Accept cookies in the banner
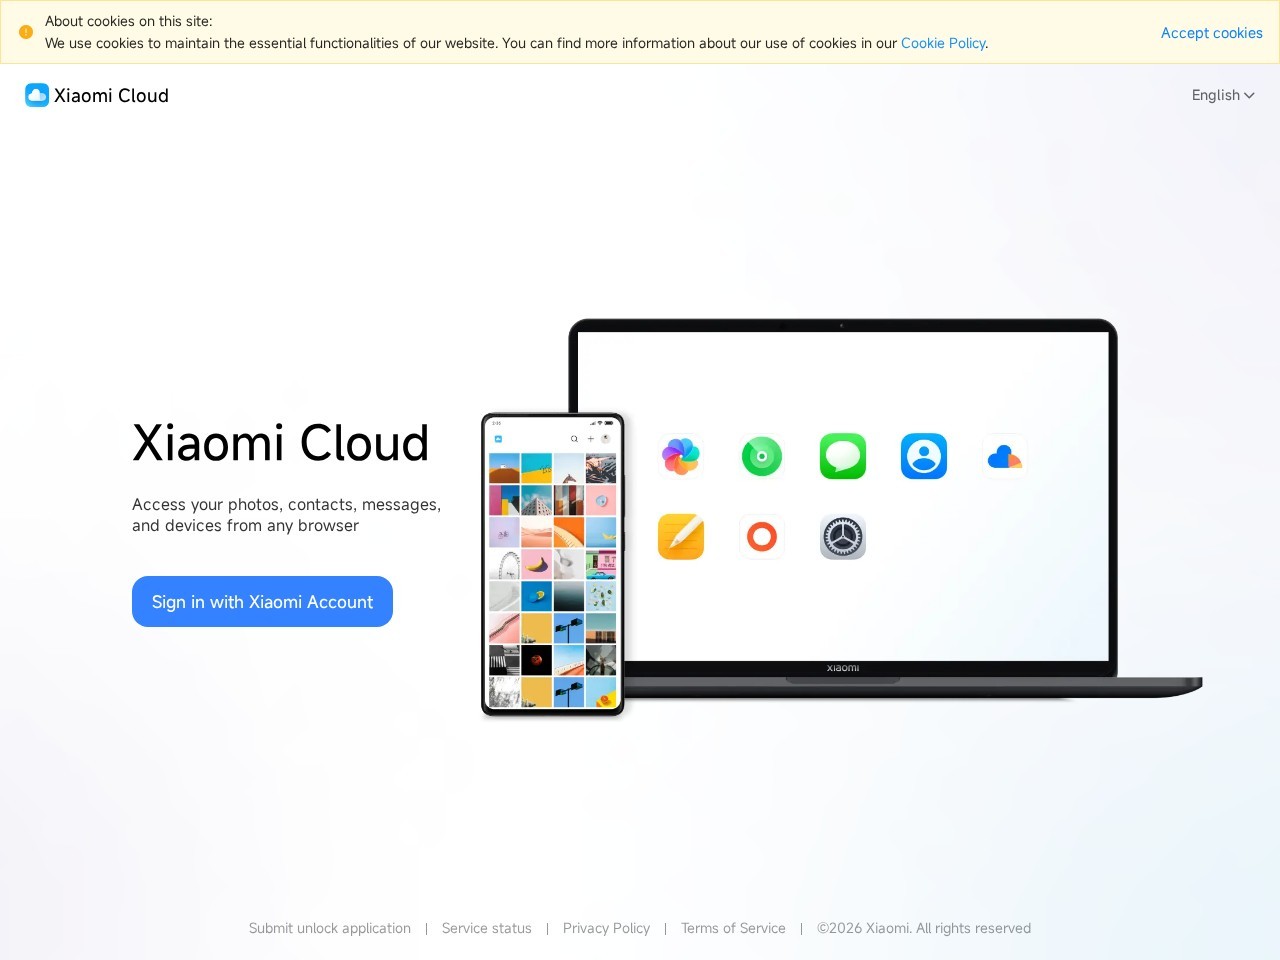This screenshot has height=960, width=1280. 1211,33
